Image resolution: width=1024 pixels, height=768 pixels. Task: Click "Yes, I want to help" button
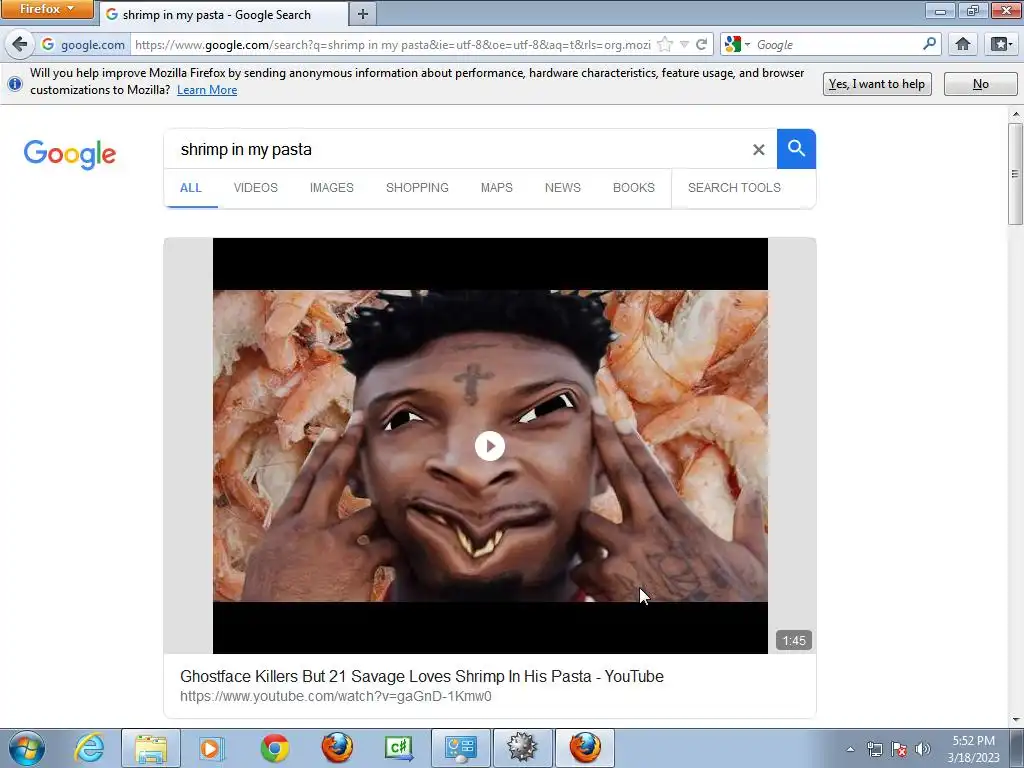pyautogui.click(x=876, y=84)
